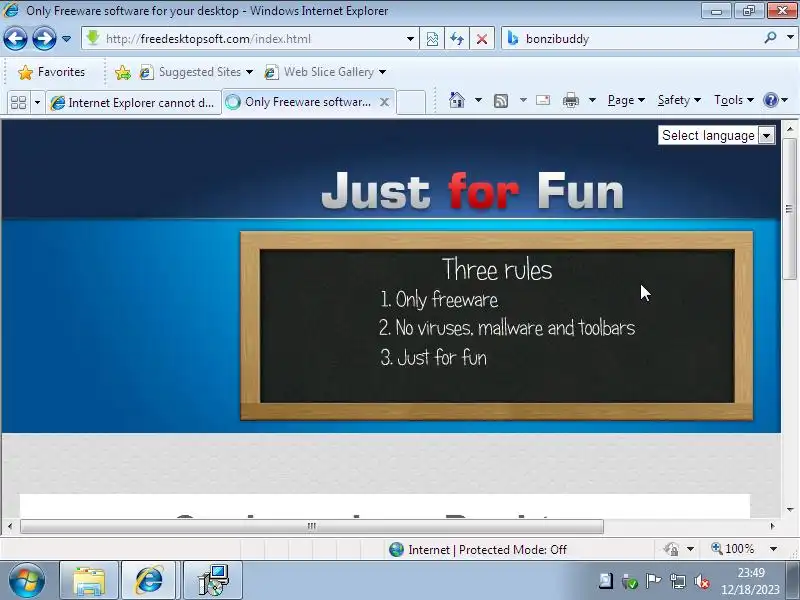Open Windows Explorer from the taskbar
Image resolution: width=800 pixels, height=600 pixels.
pos(89,580)
